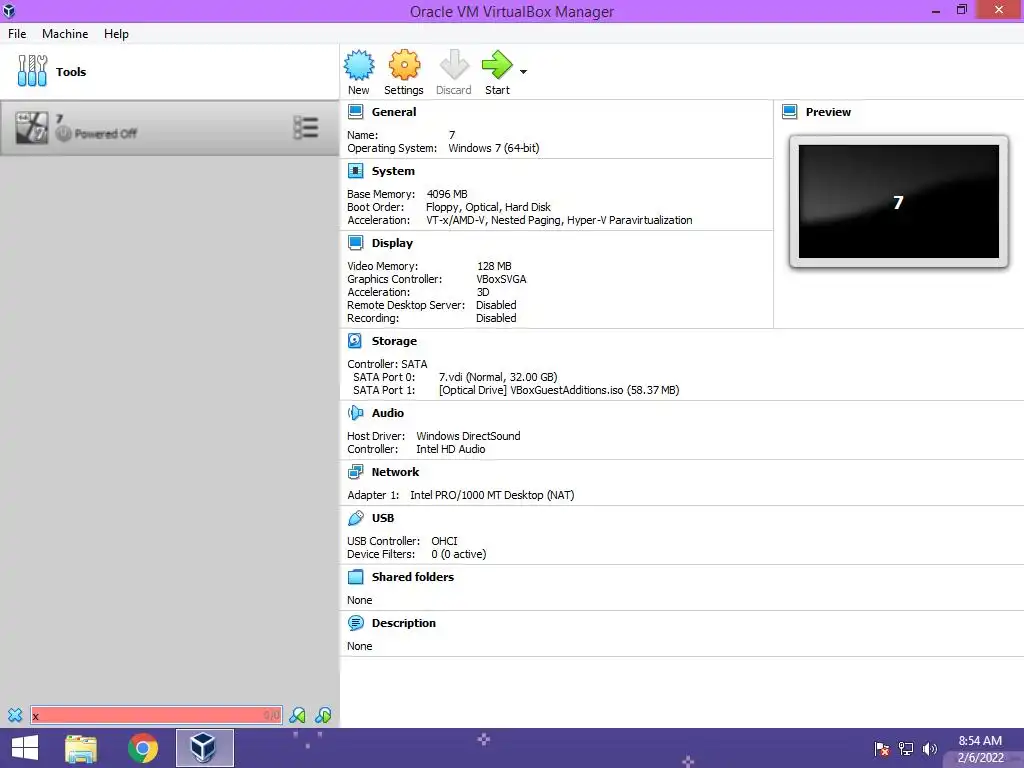Click the OHCI USB controller value
Image resolution: width=1024 pixels, height=768 pixels.
(444, 541)
